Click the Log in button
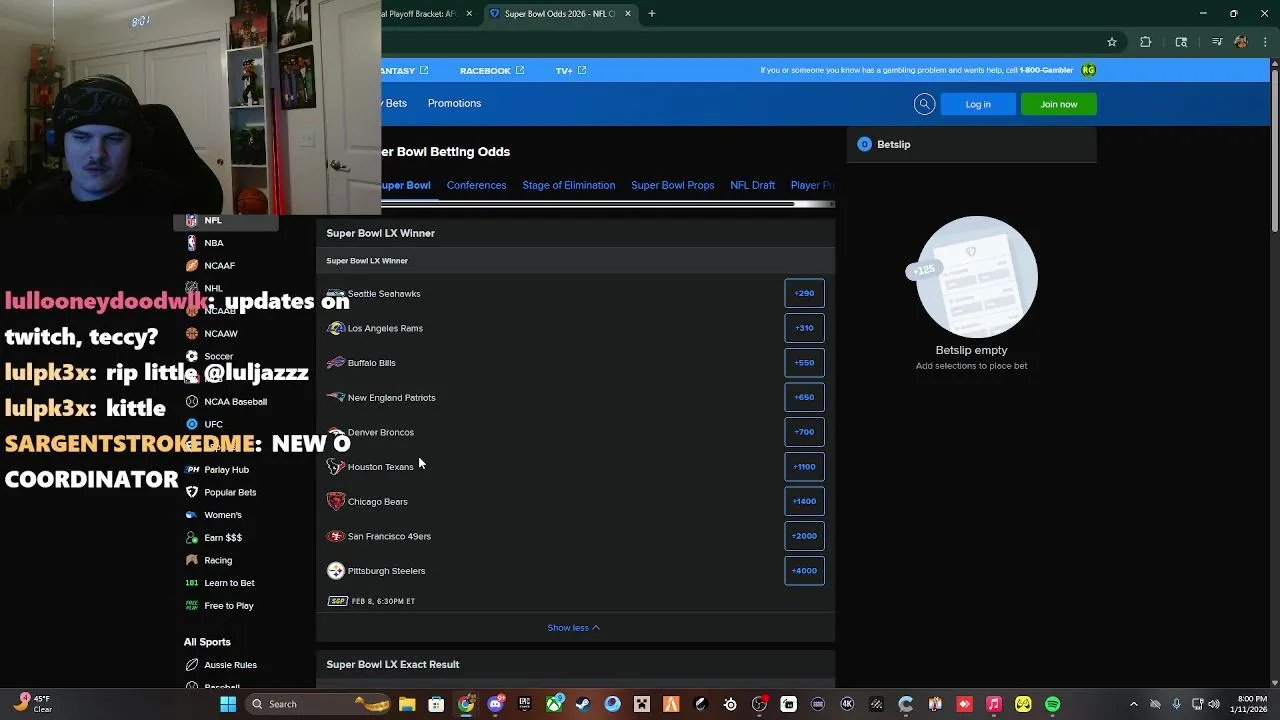The height and width of the screenshot is (720, 1280). click(x=978, y=104)
